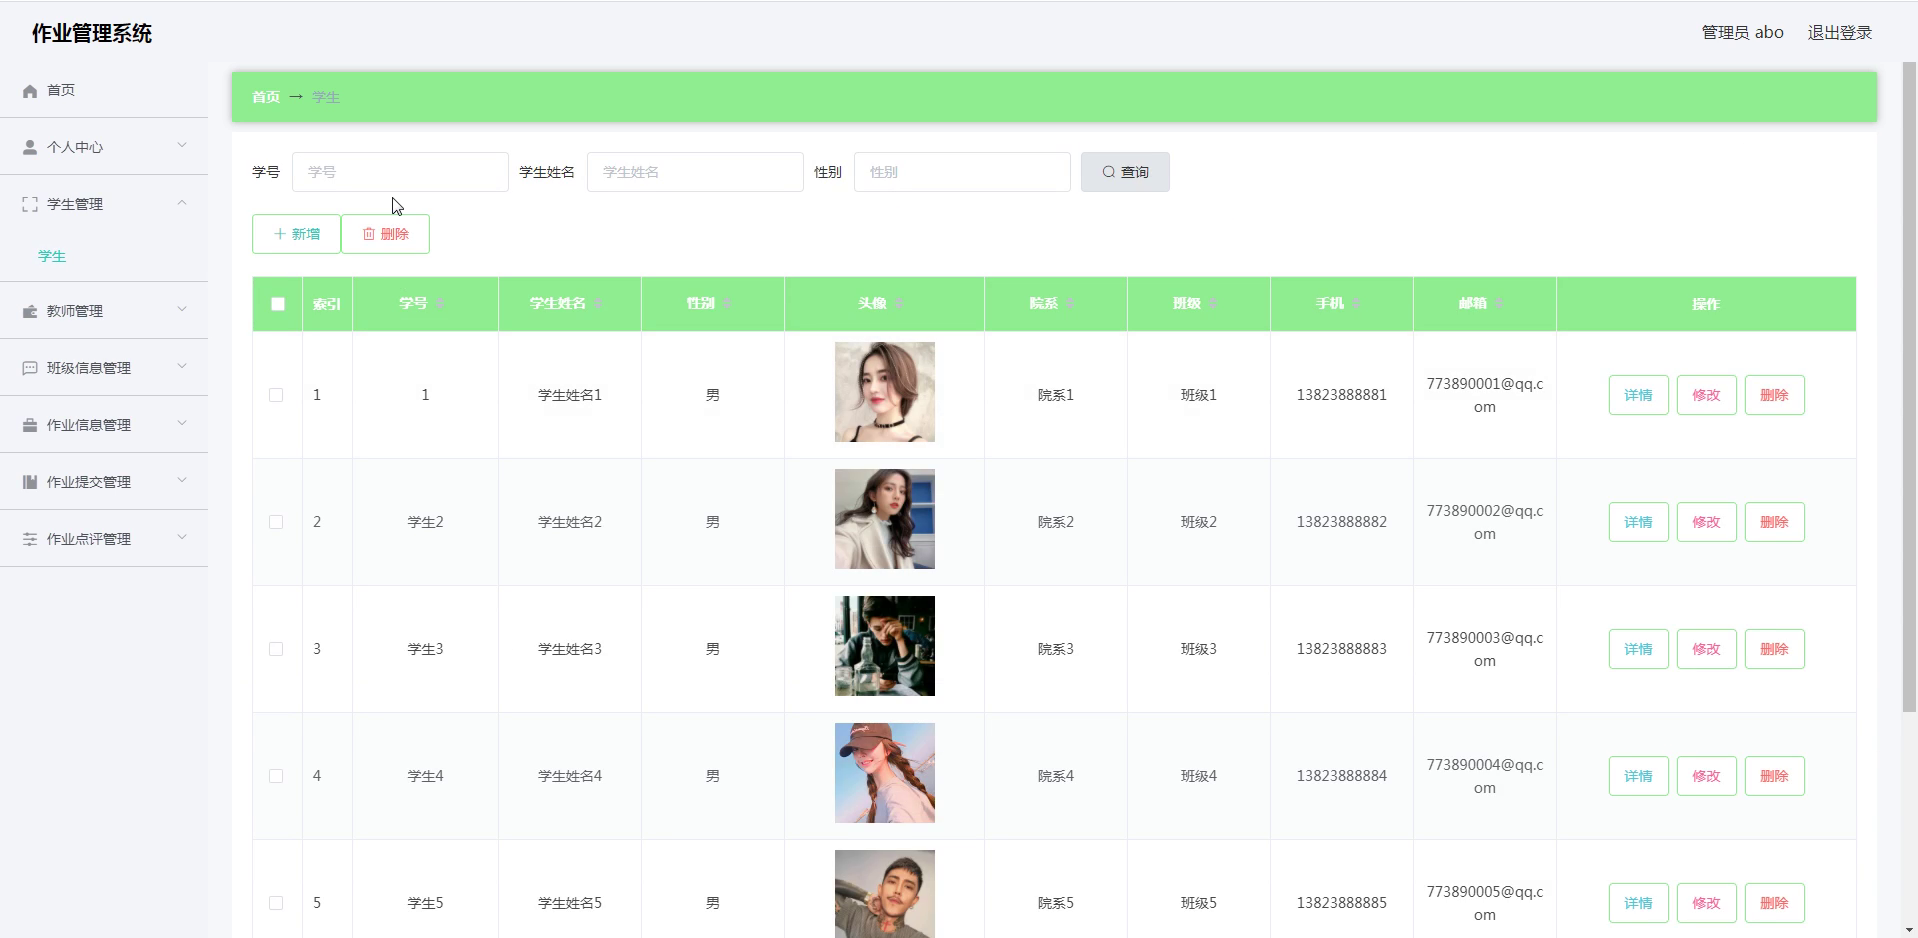Click the 学生姓名 search input field
Screen dimensions: 1918x938
695,172
